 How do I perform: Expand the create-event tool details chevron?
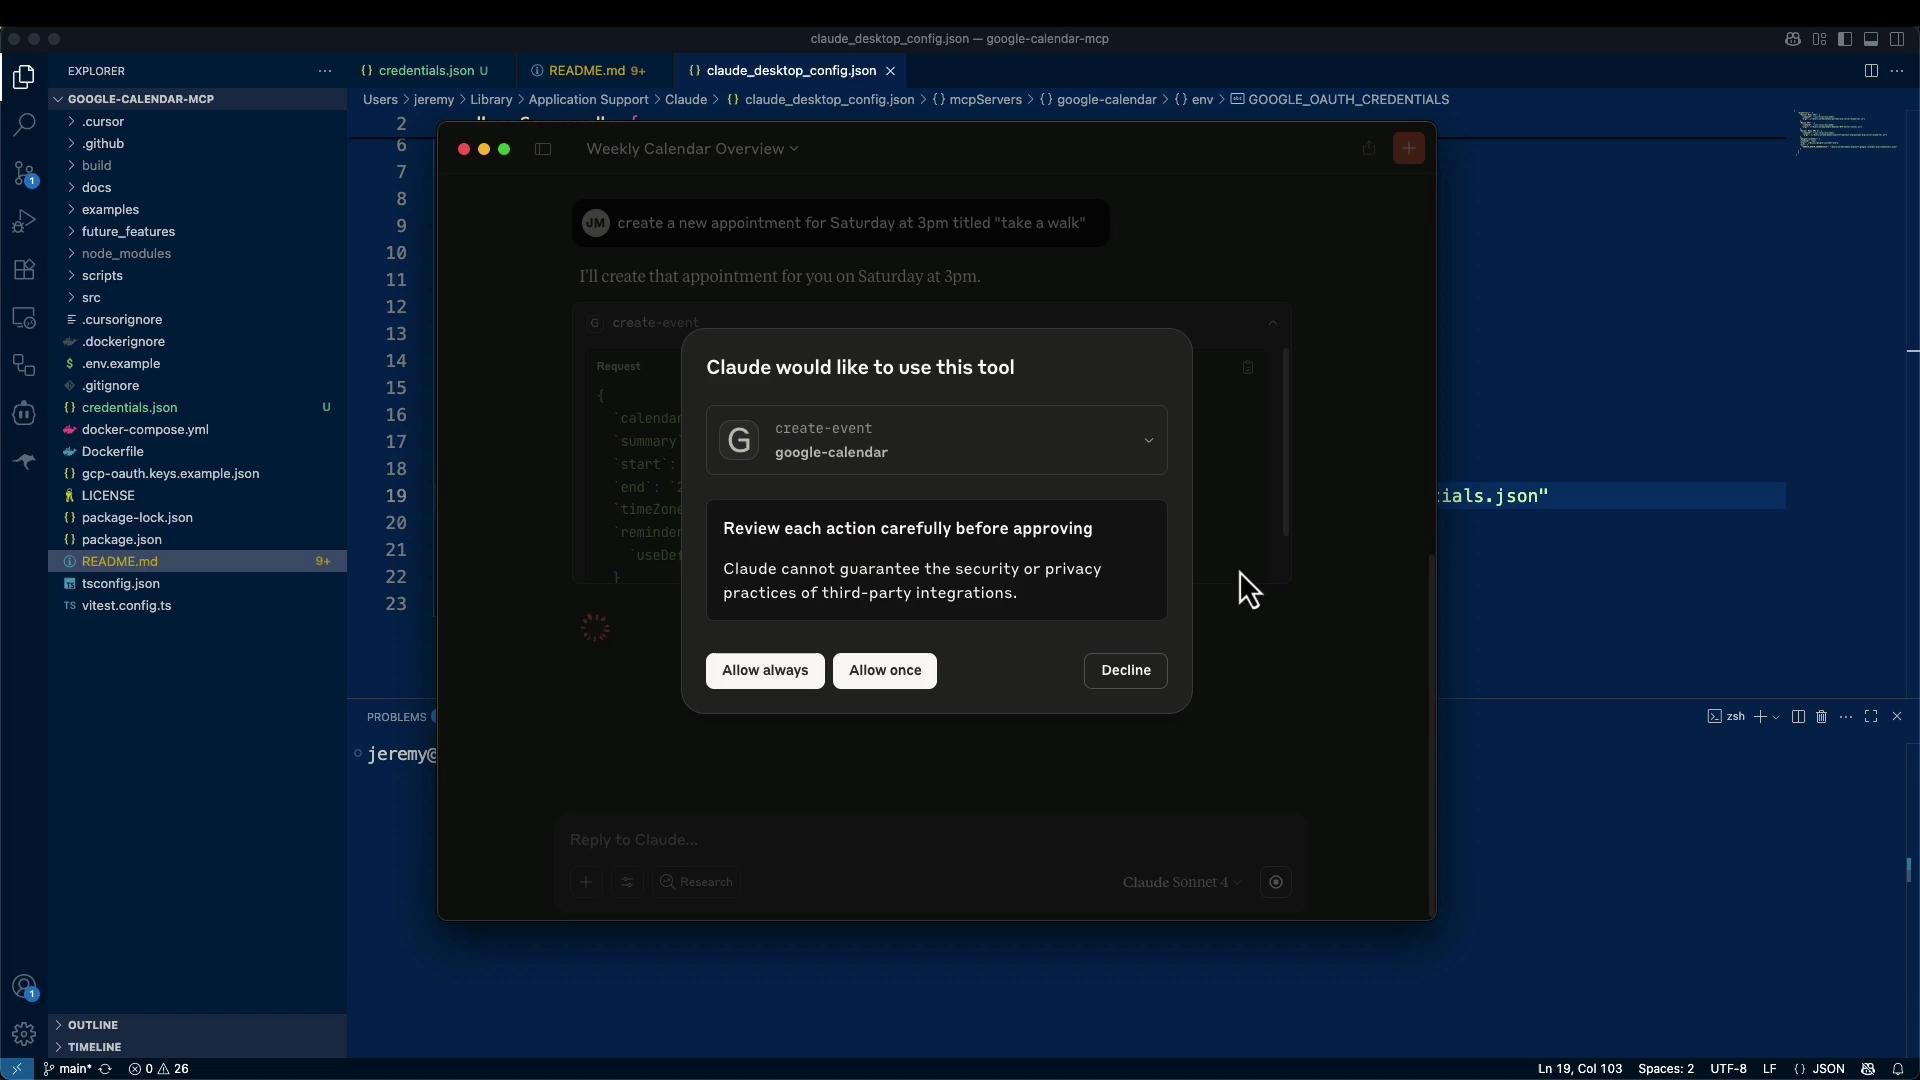1149,440
